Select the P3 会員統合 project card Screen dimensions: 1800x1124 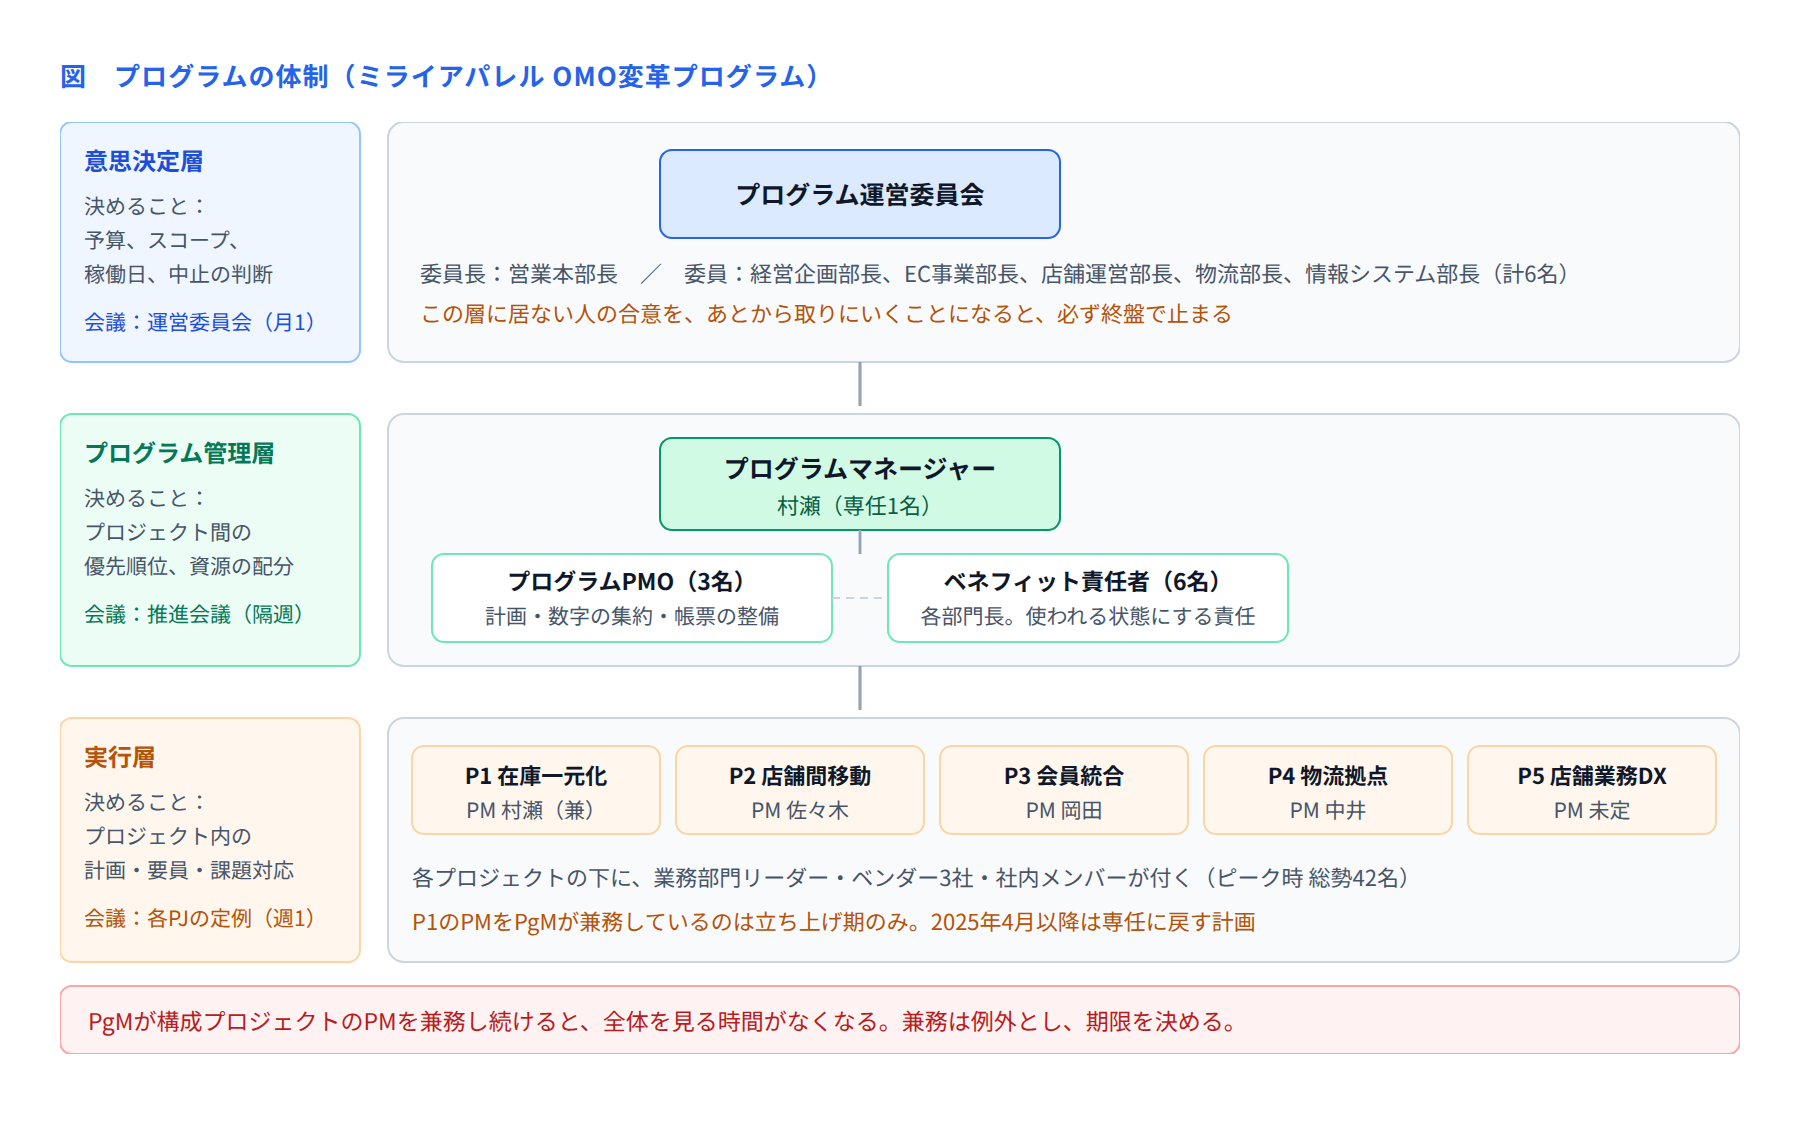click(x=1064, y=790)
